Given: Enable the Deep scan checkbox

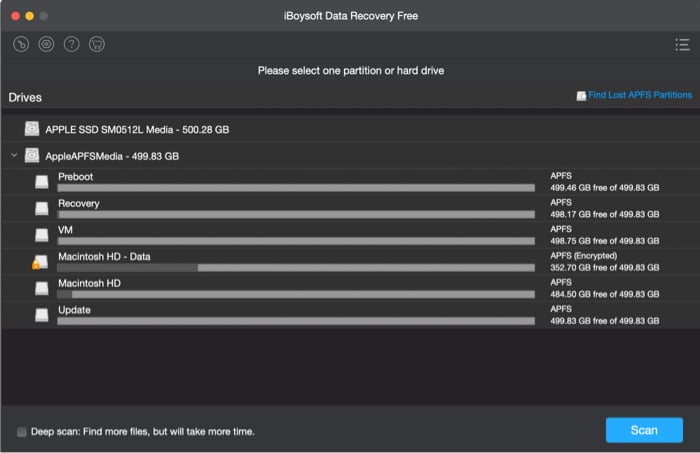Looking at the screenshot, I should tap(21, 432).
